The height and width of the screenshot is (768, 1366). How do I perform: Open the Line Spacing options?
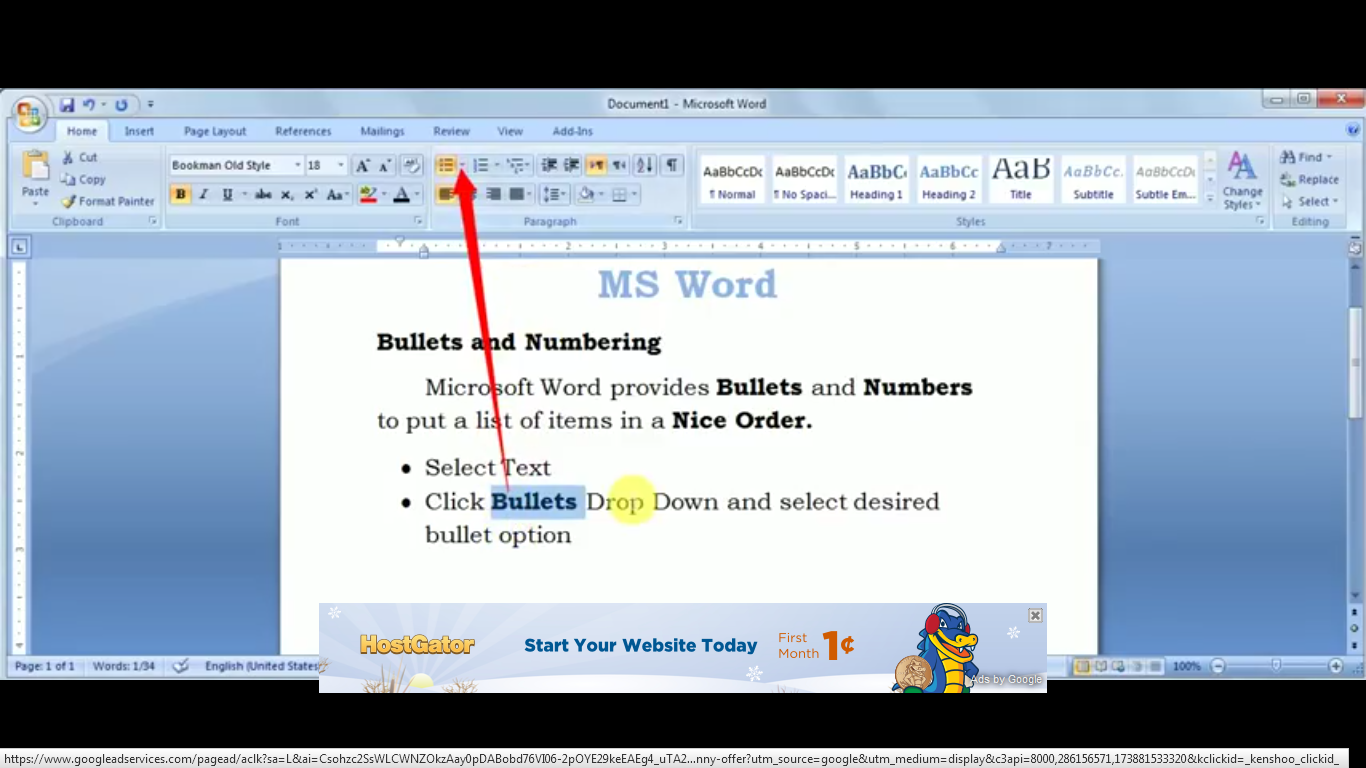553,194
